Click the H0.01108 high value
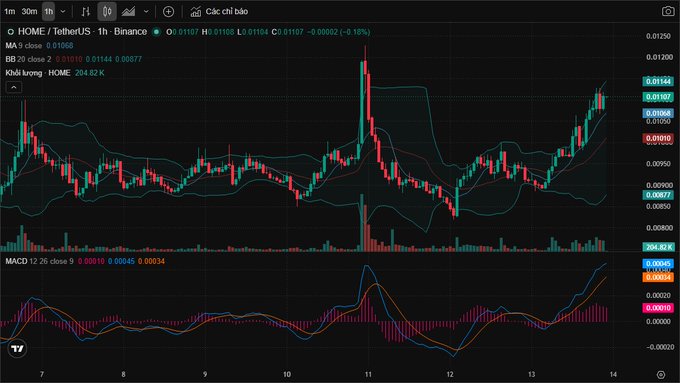The width and height of the screenshot is (680, 383). pos(218,32)
